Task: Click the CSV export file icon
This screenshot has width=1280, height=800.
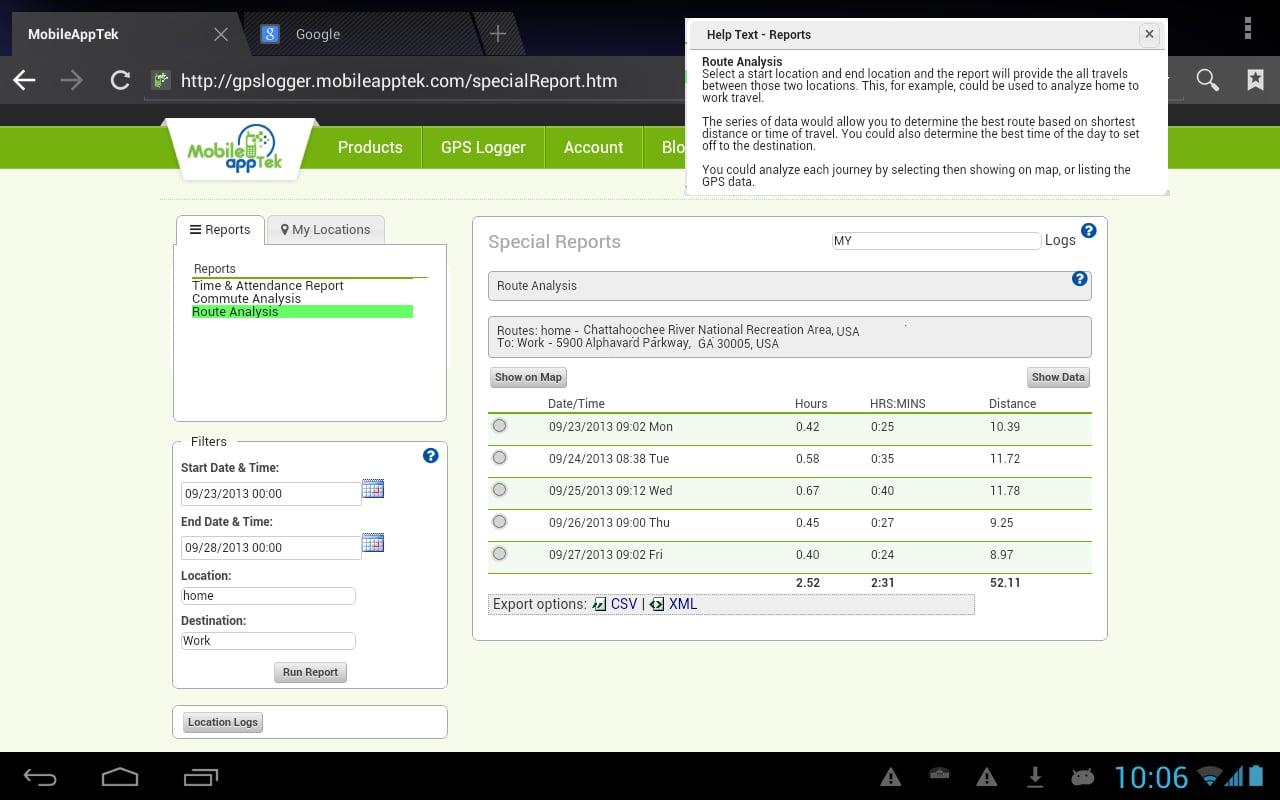Action: [x=599, y=605]
